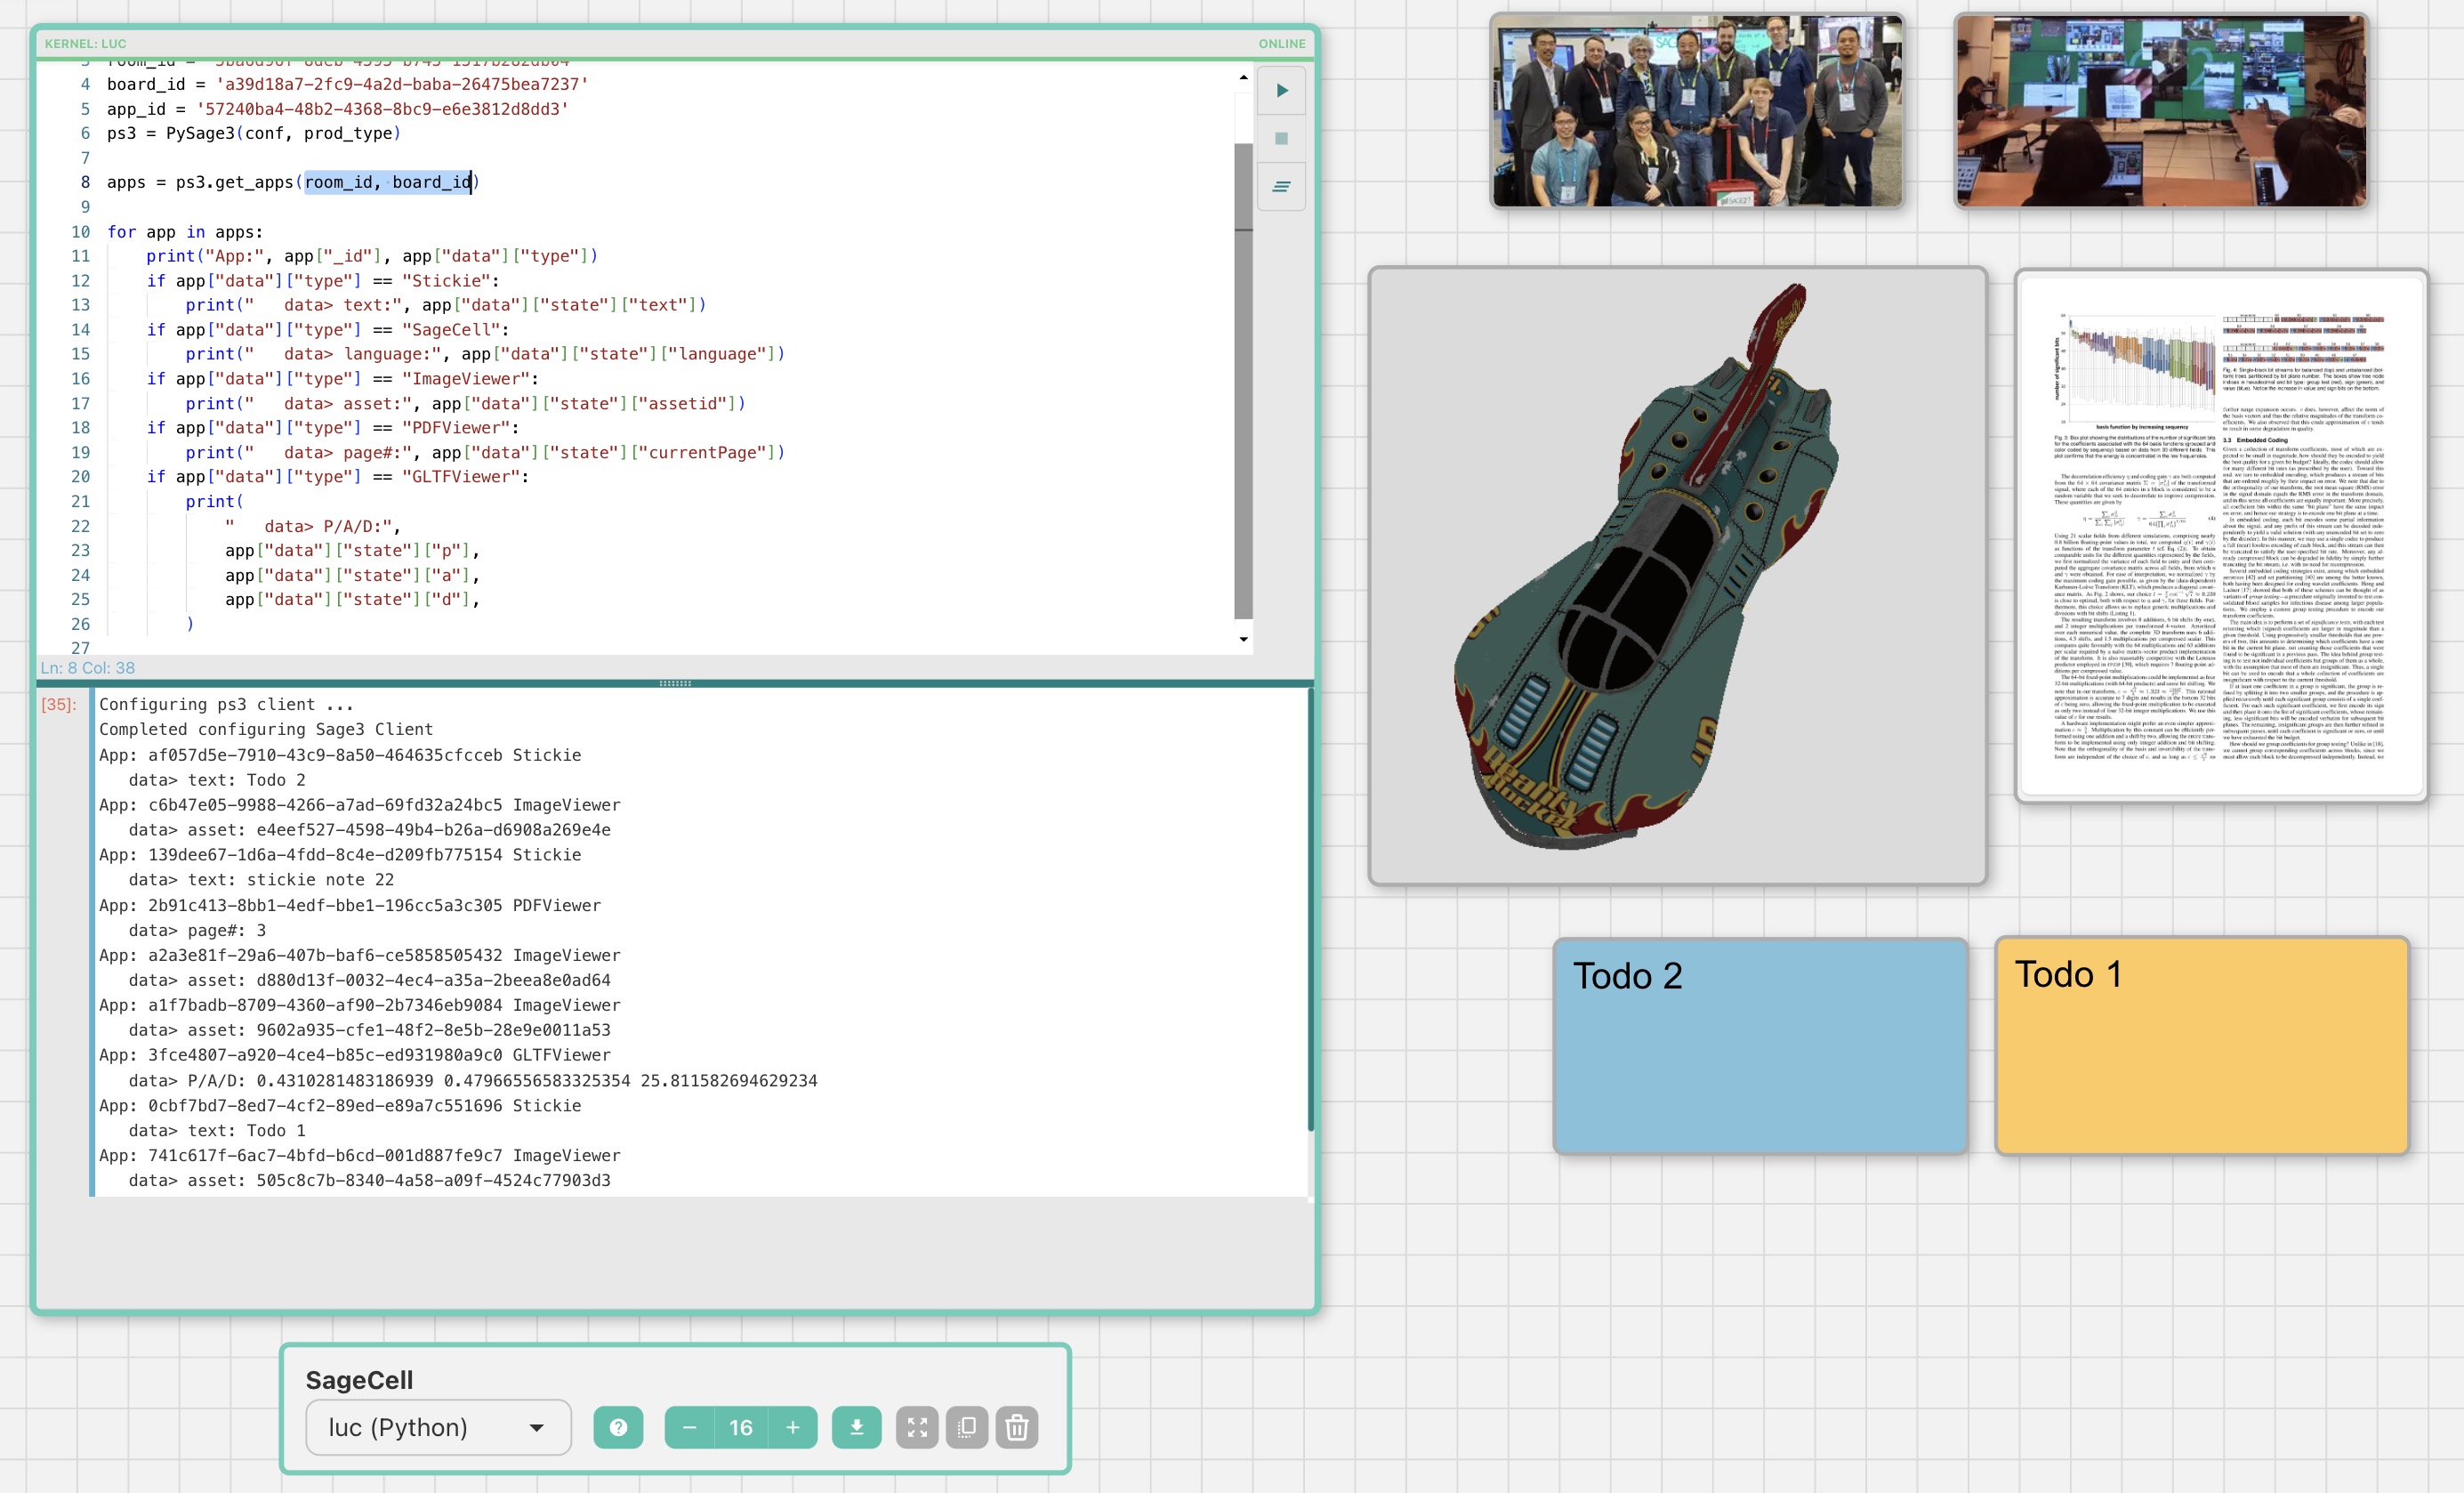Select the display wall room photo
This screenshot has height=1493, width=2464.
point(2161,110)
